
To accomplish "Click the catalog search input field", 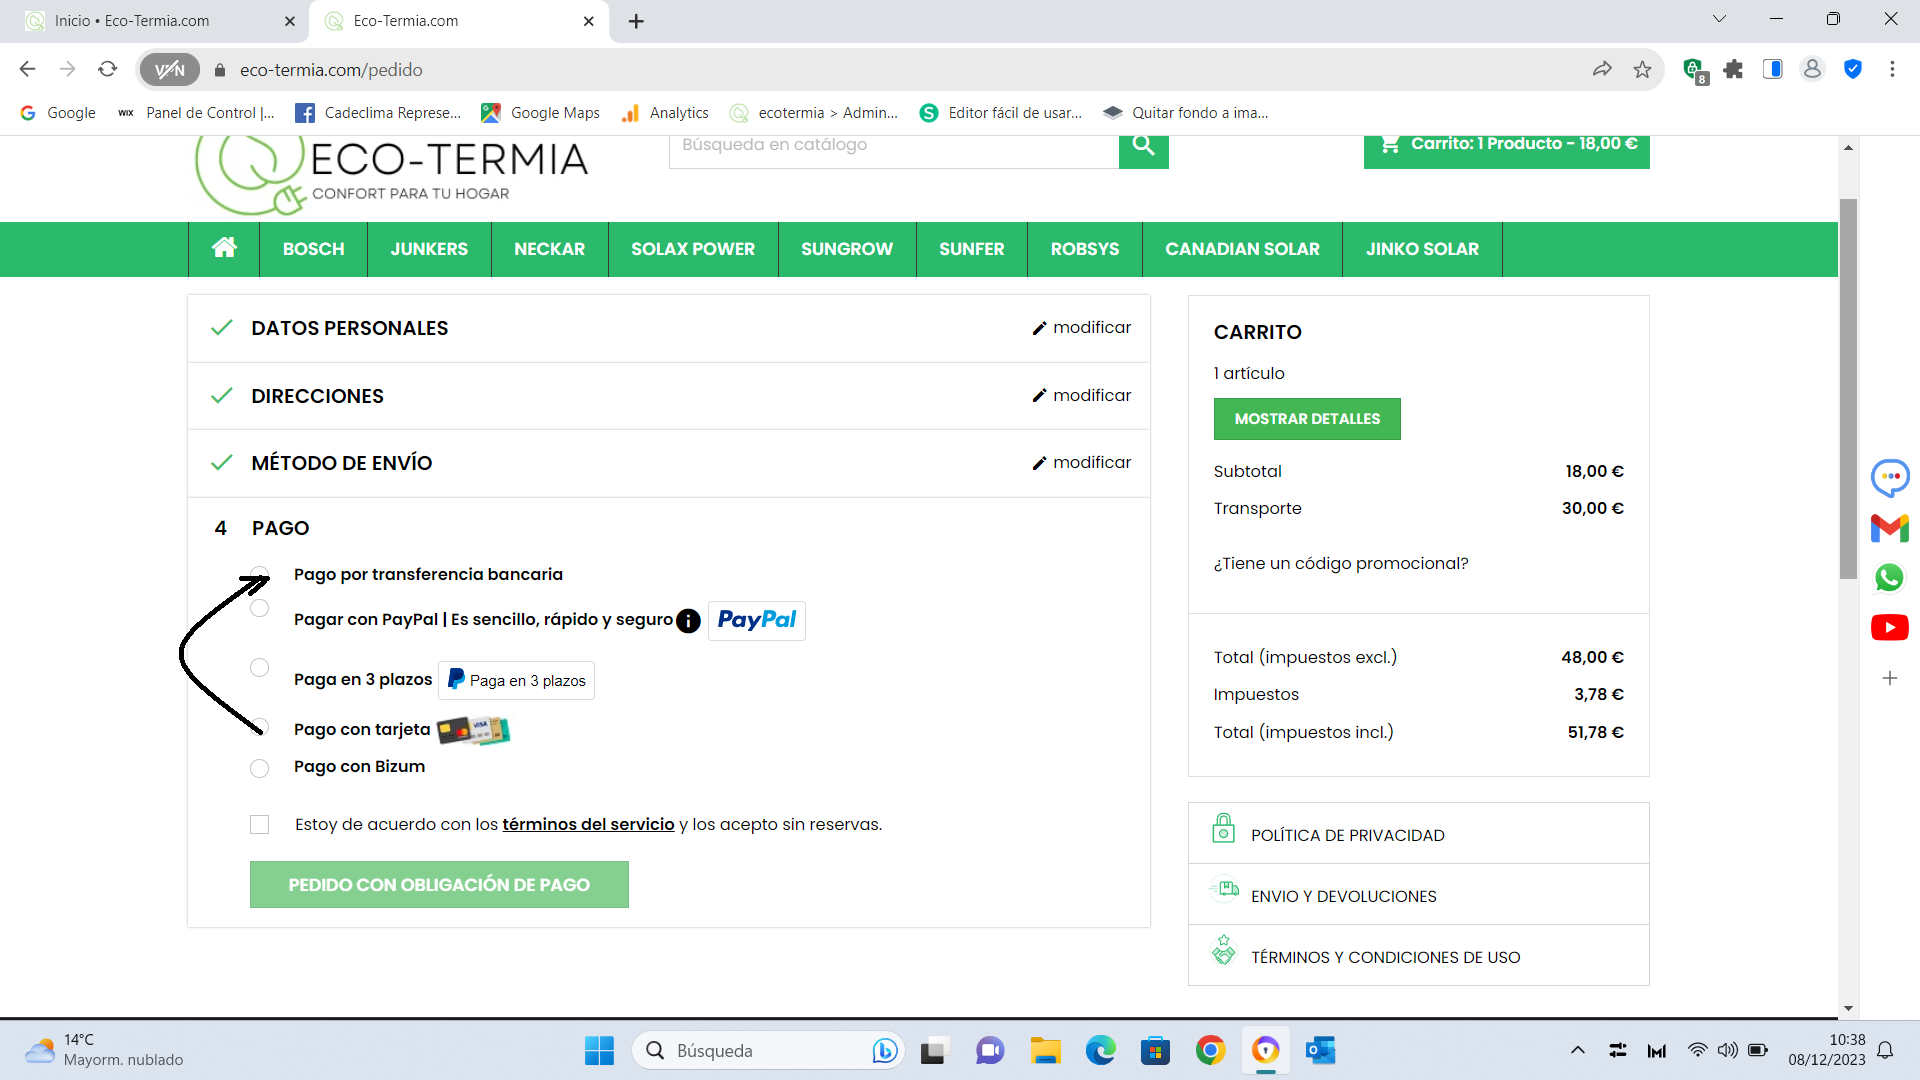I will pos(892,146).
